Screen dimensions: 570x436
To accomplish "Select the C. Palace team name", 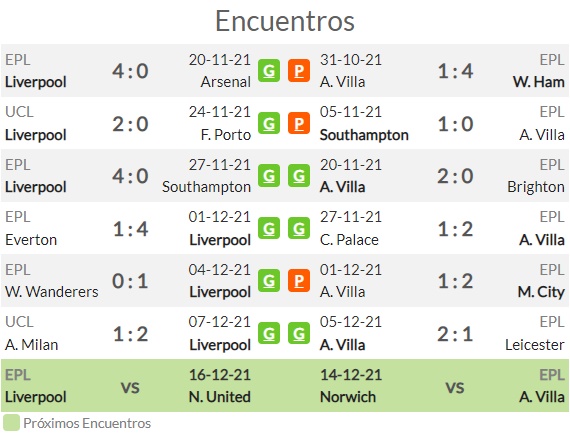I will [349, 240].
